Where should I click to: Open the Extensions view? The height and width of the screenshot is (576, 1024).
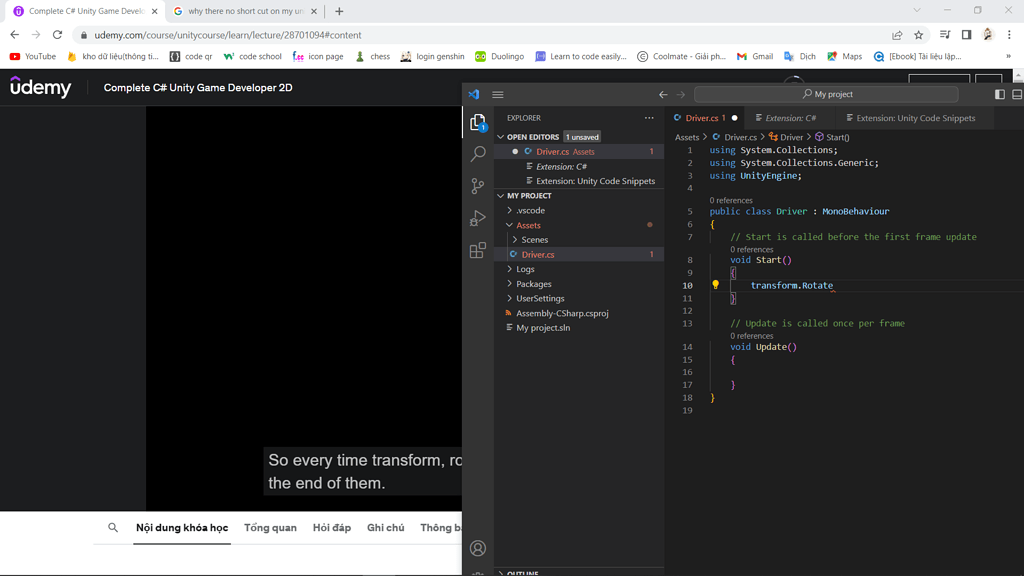click(478, 250)
